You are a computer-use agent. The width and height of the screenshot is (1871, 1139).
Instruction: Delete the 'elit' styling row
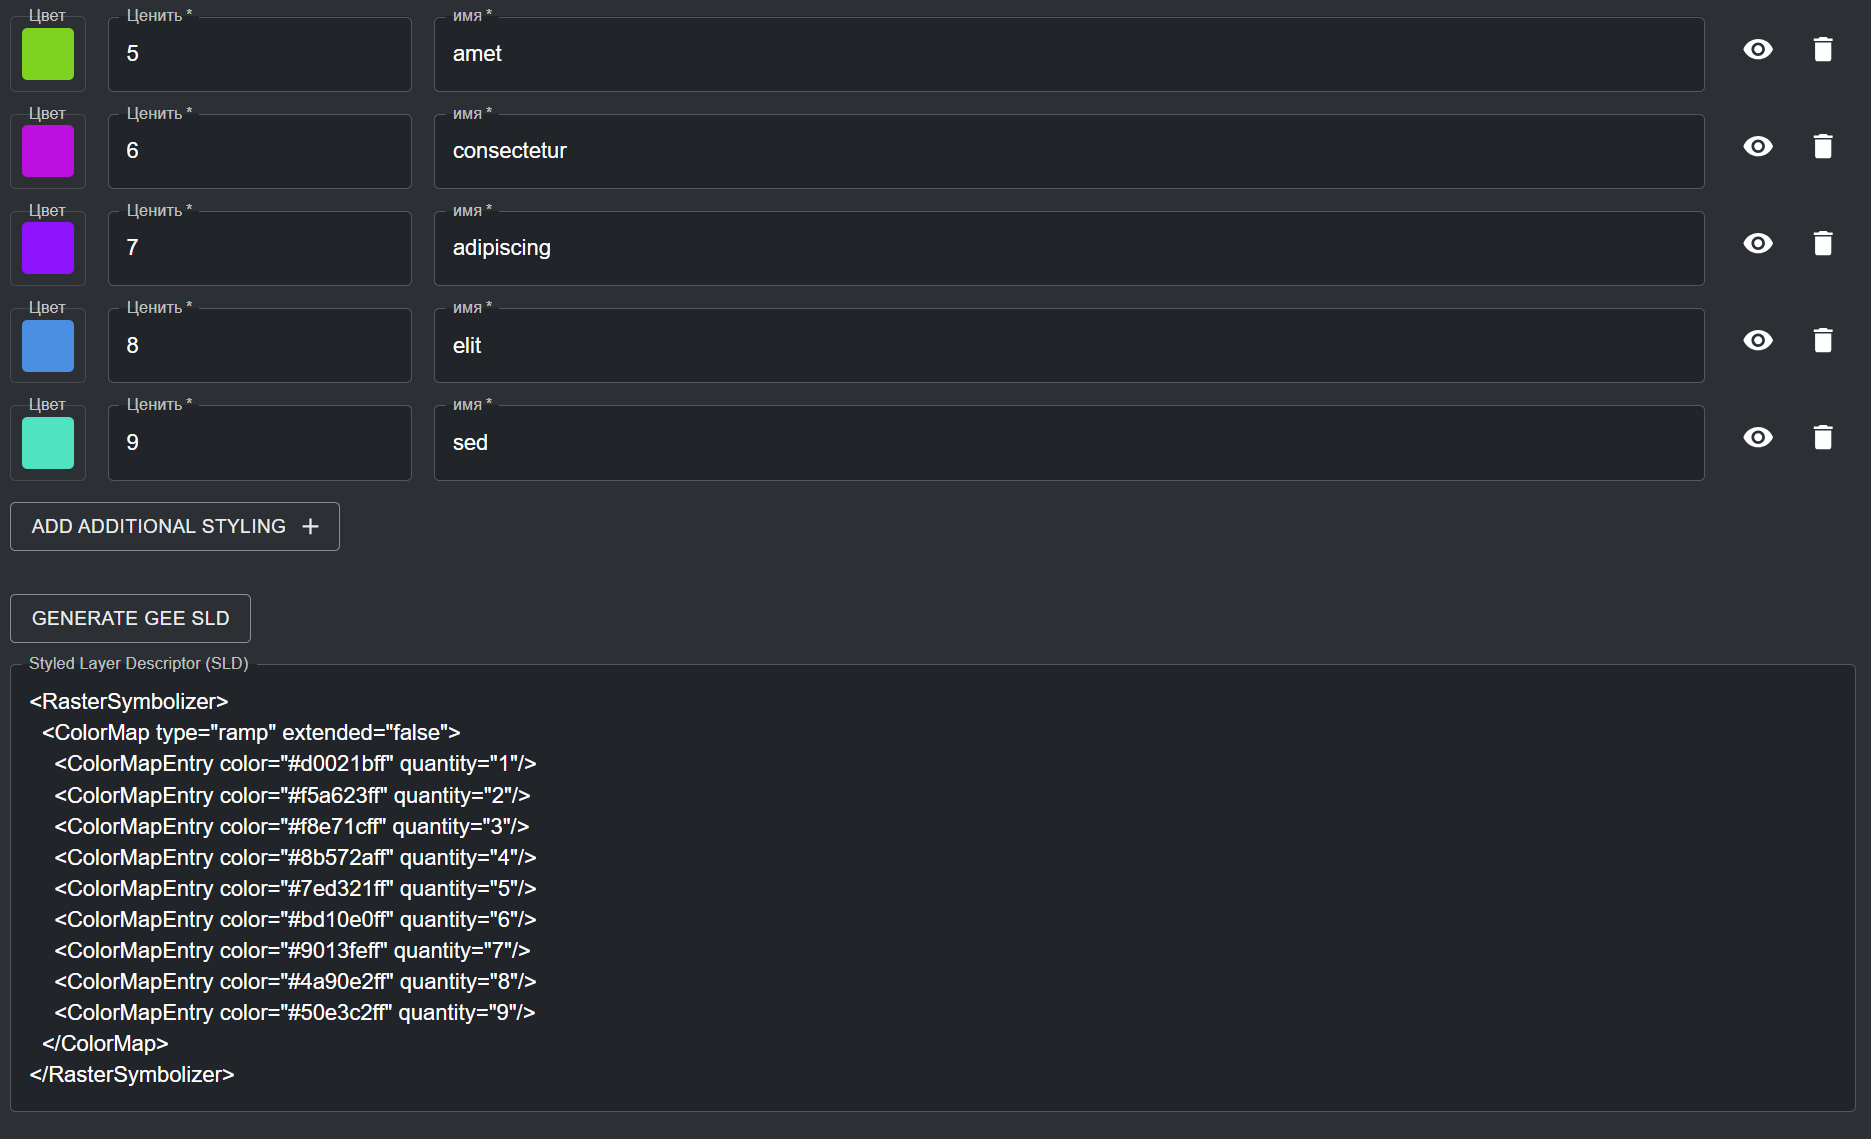pos(1823,341)
